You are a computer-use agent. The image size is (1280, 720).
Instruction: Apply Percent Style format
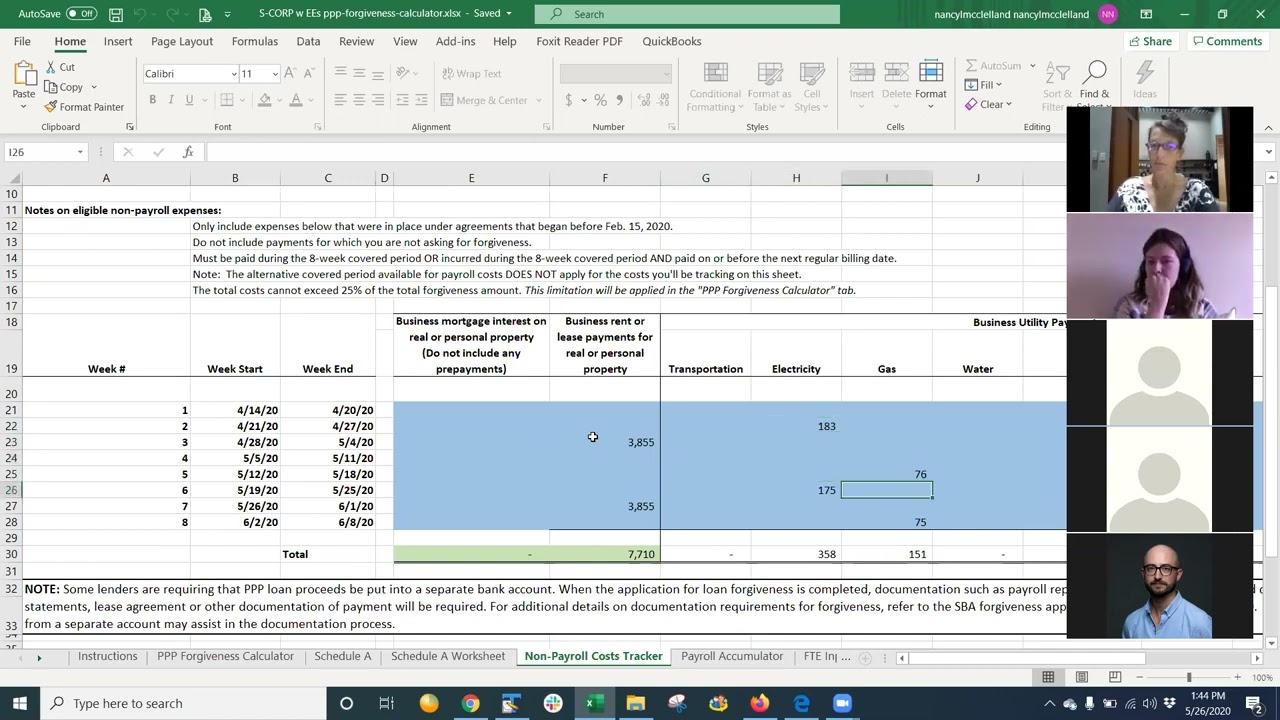600,100
